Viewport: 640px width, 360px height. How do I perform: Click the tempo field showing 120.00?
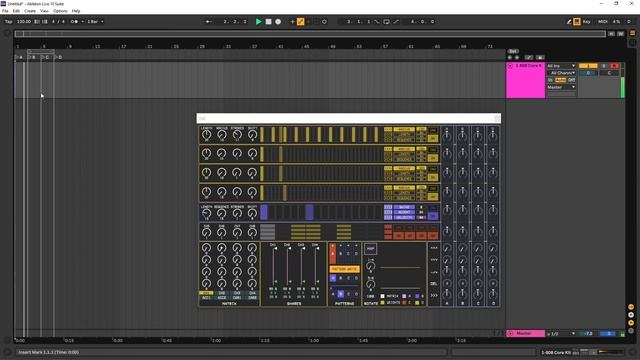[x=24, y=22]
